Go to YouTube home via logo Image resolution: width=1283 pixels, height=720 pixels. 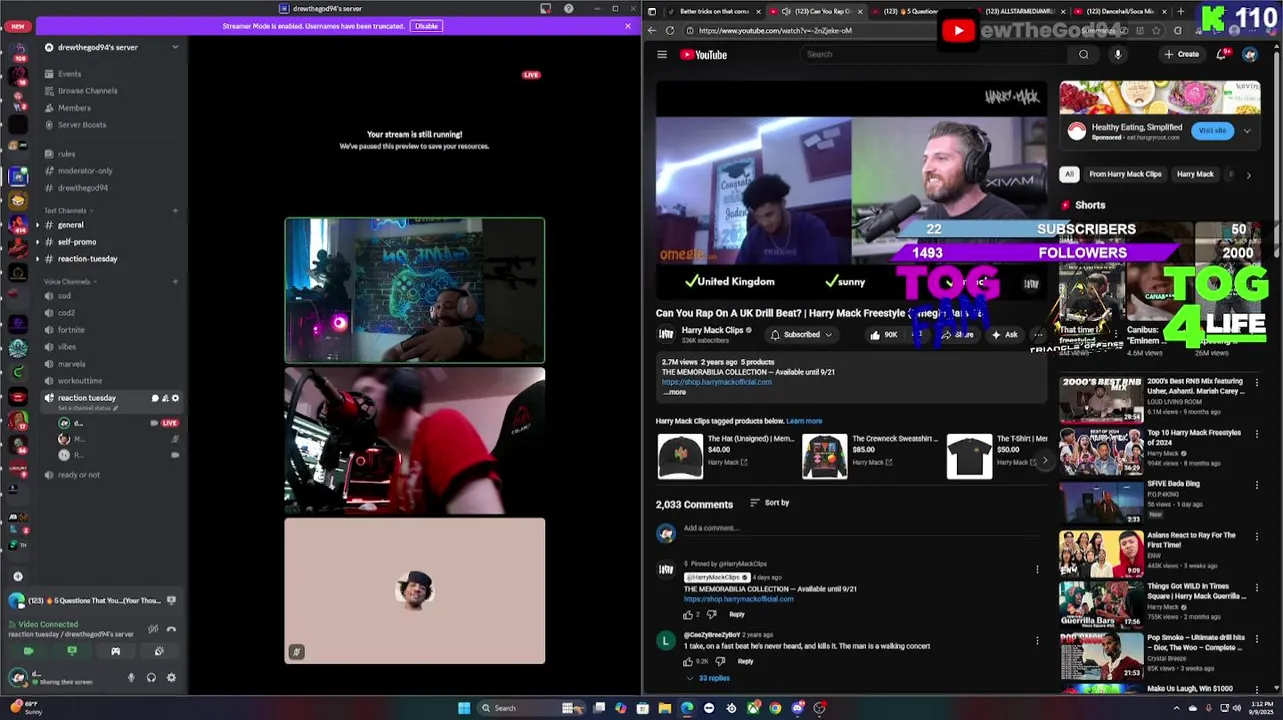[x=704, y=55]
